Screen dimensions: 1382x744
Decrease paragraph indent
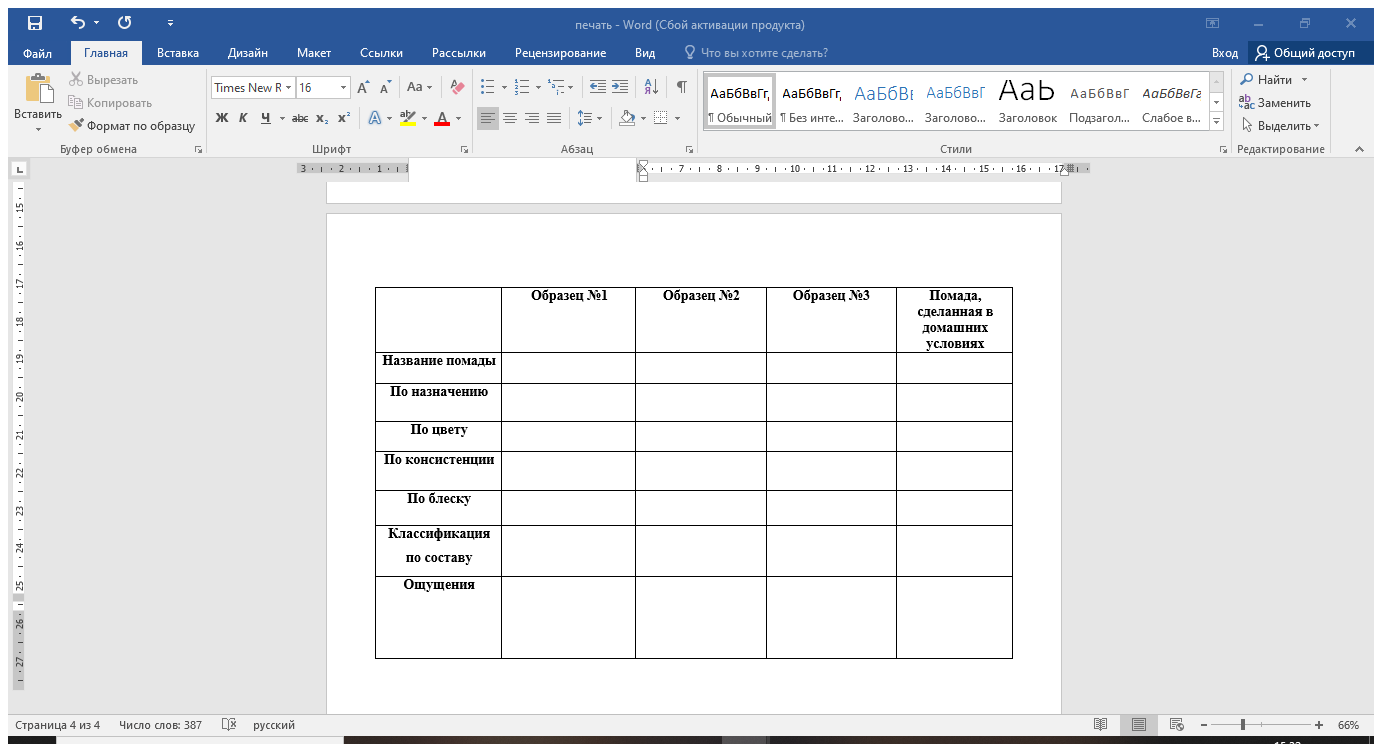pos(597,87)
